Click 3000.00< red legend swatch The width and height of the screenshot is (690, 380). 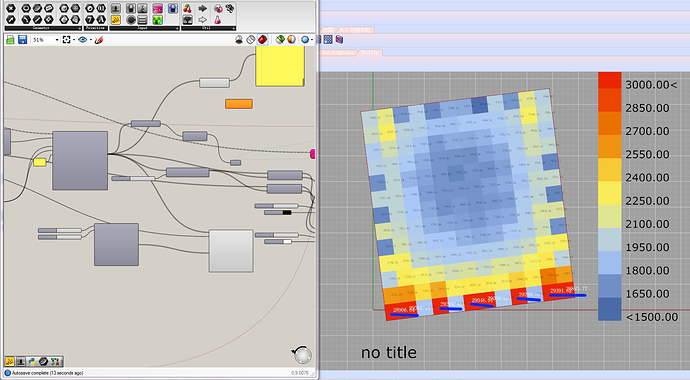click(x=609, y=80)
